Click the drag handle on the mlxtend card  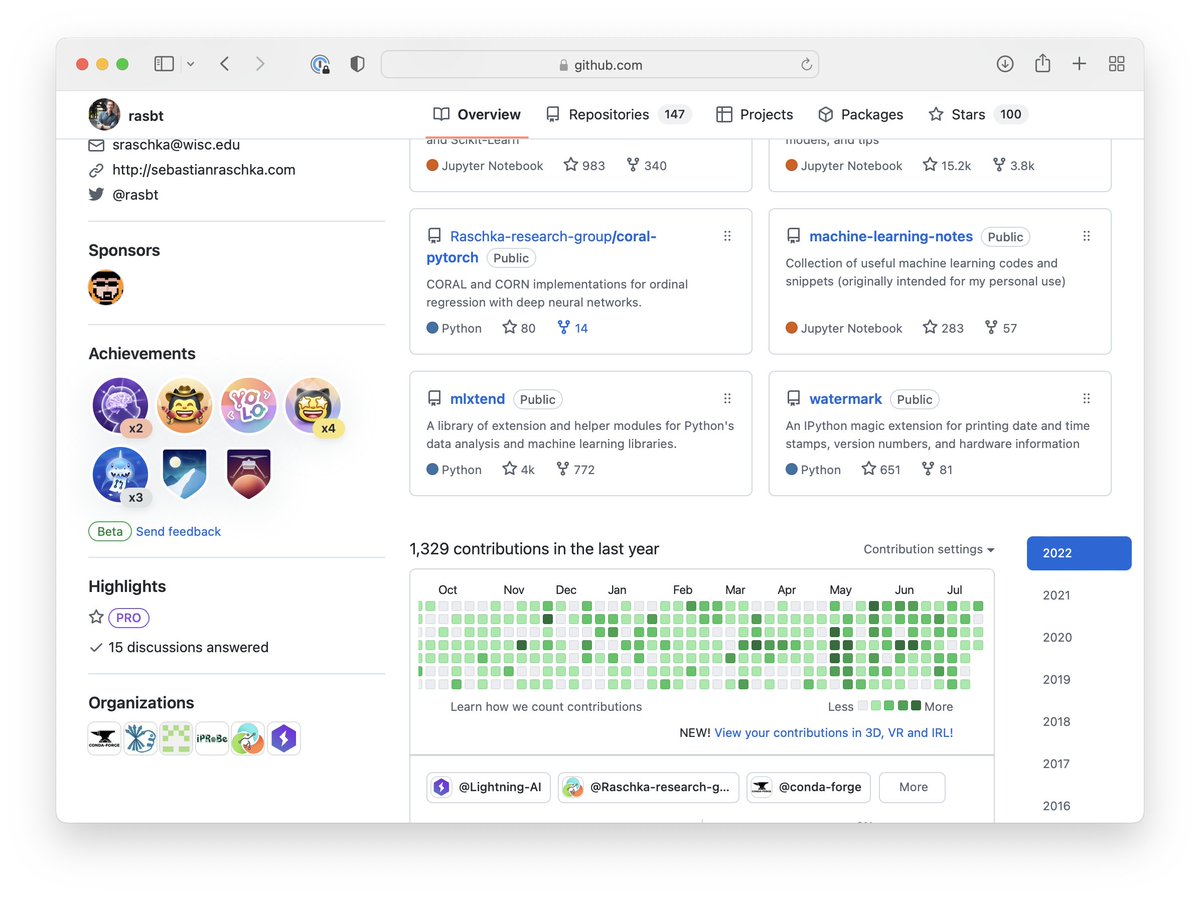tap(727, 398)
